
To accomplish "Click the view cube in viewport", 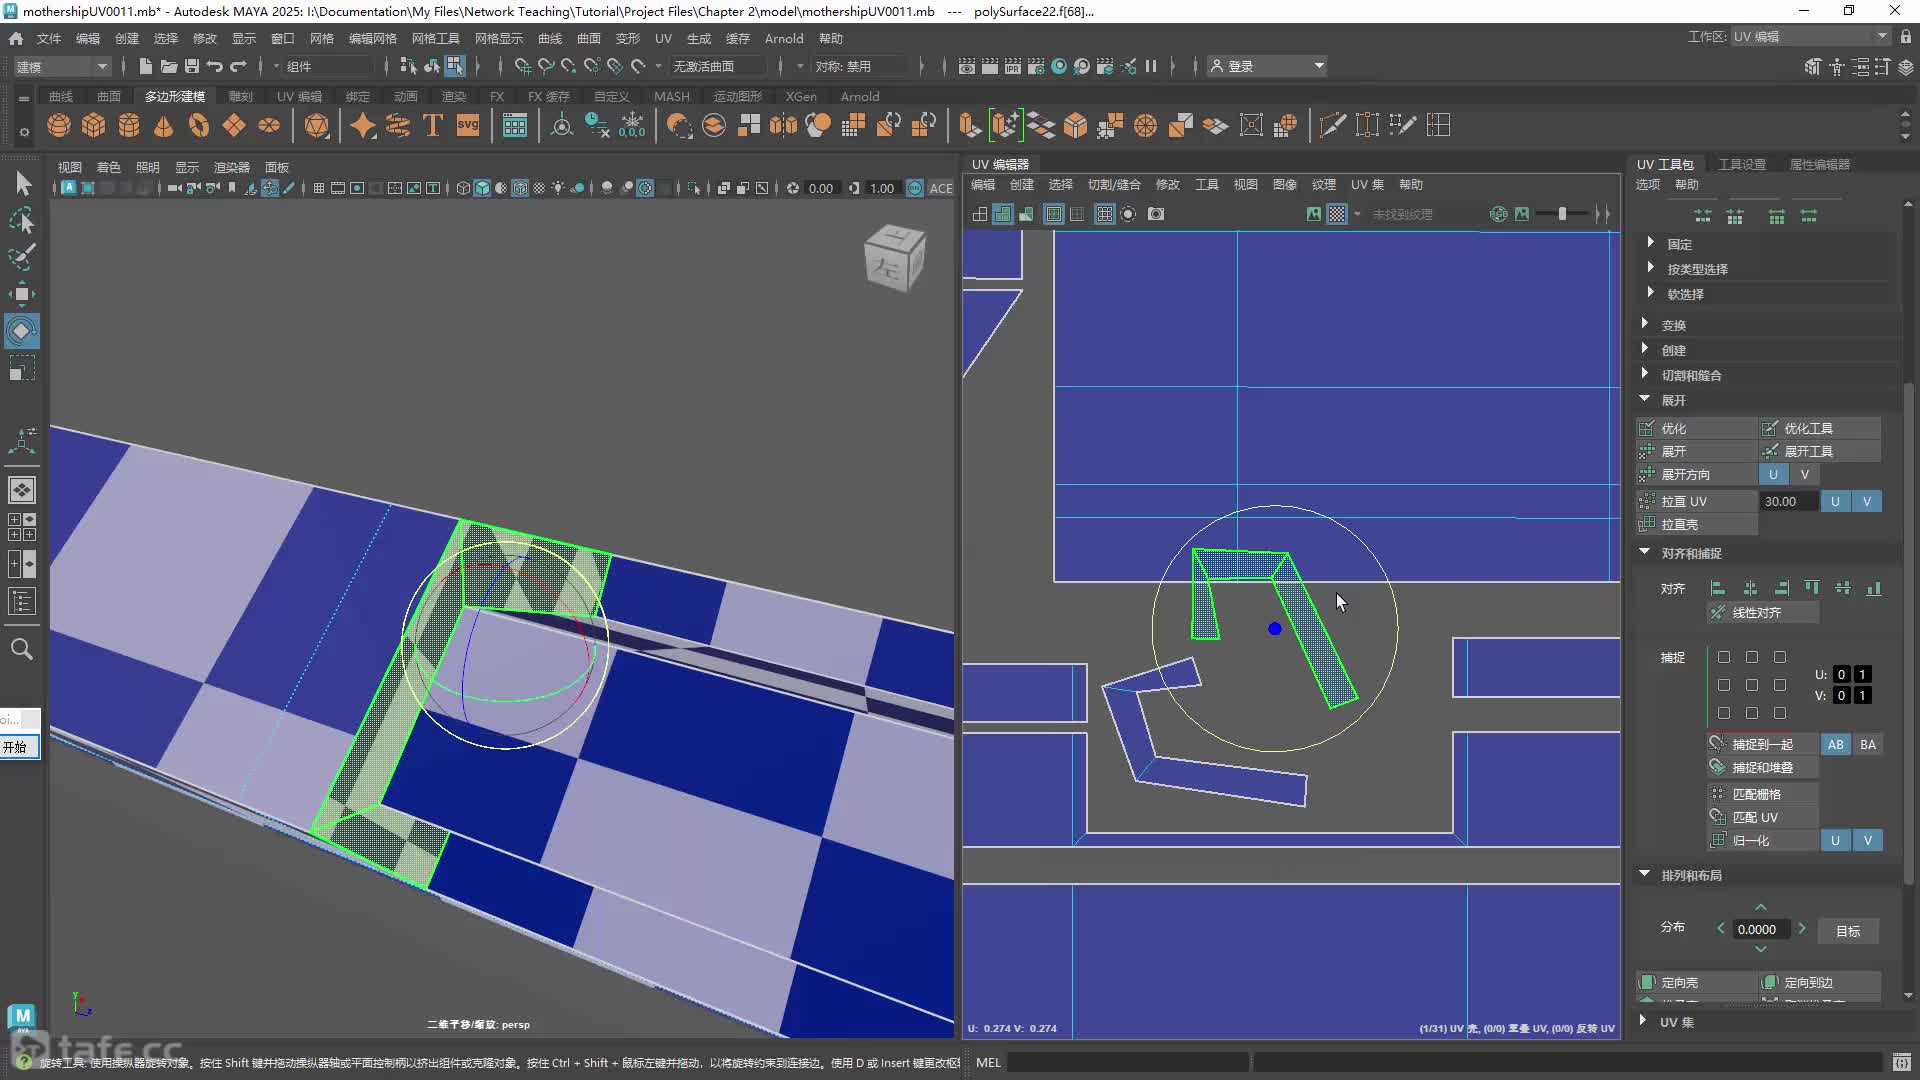I will (895, 259).
